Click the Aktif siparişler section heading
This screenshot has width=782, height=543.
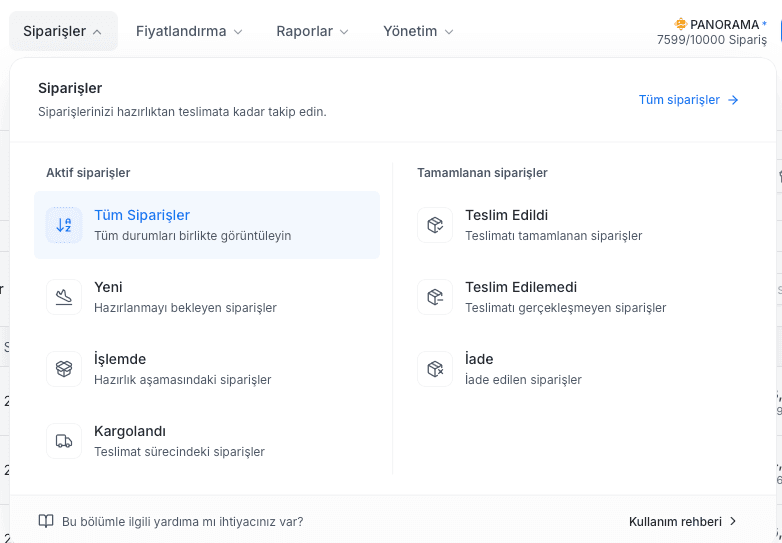[88, 173]
